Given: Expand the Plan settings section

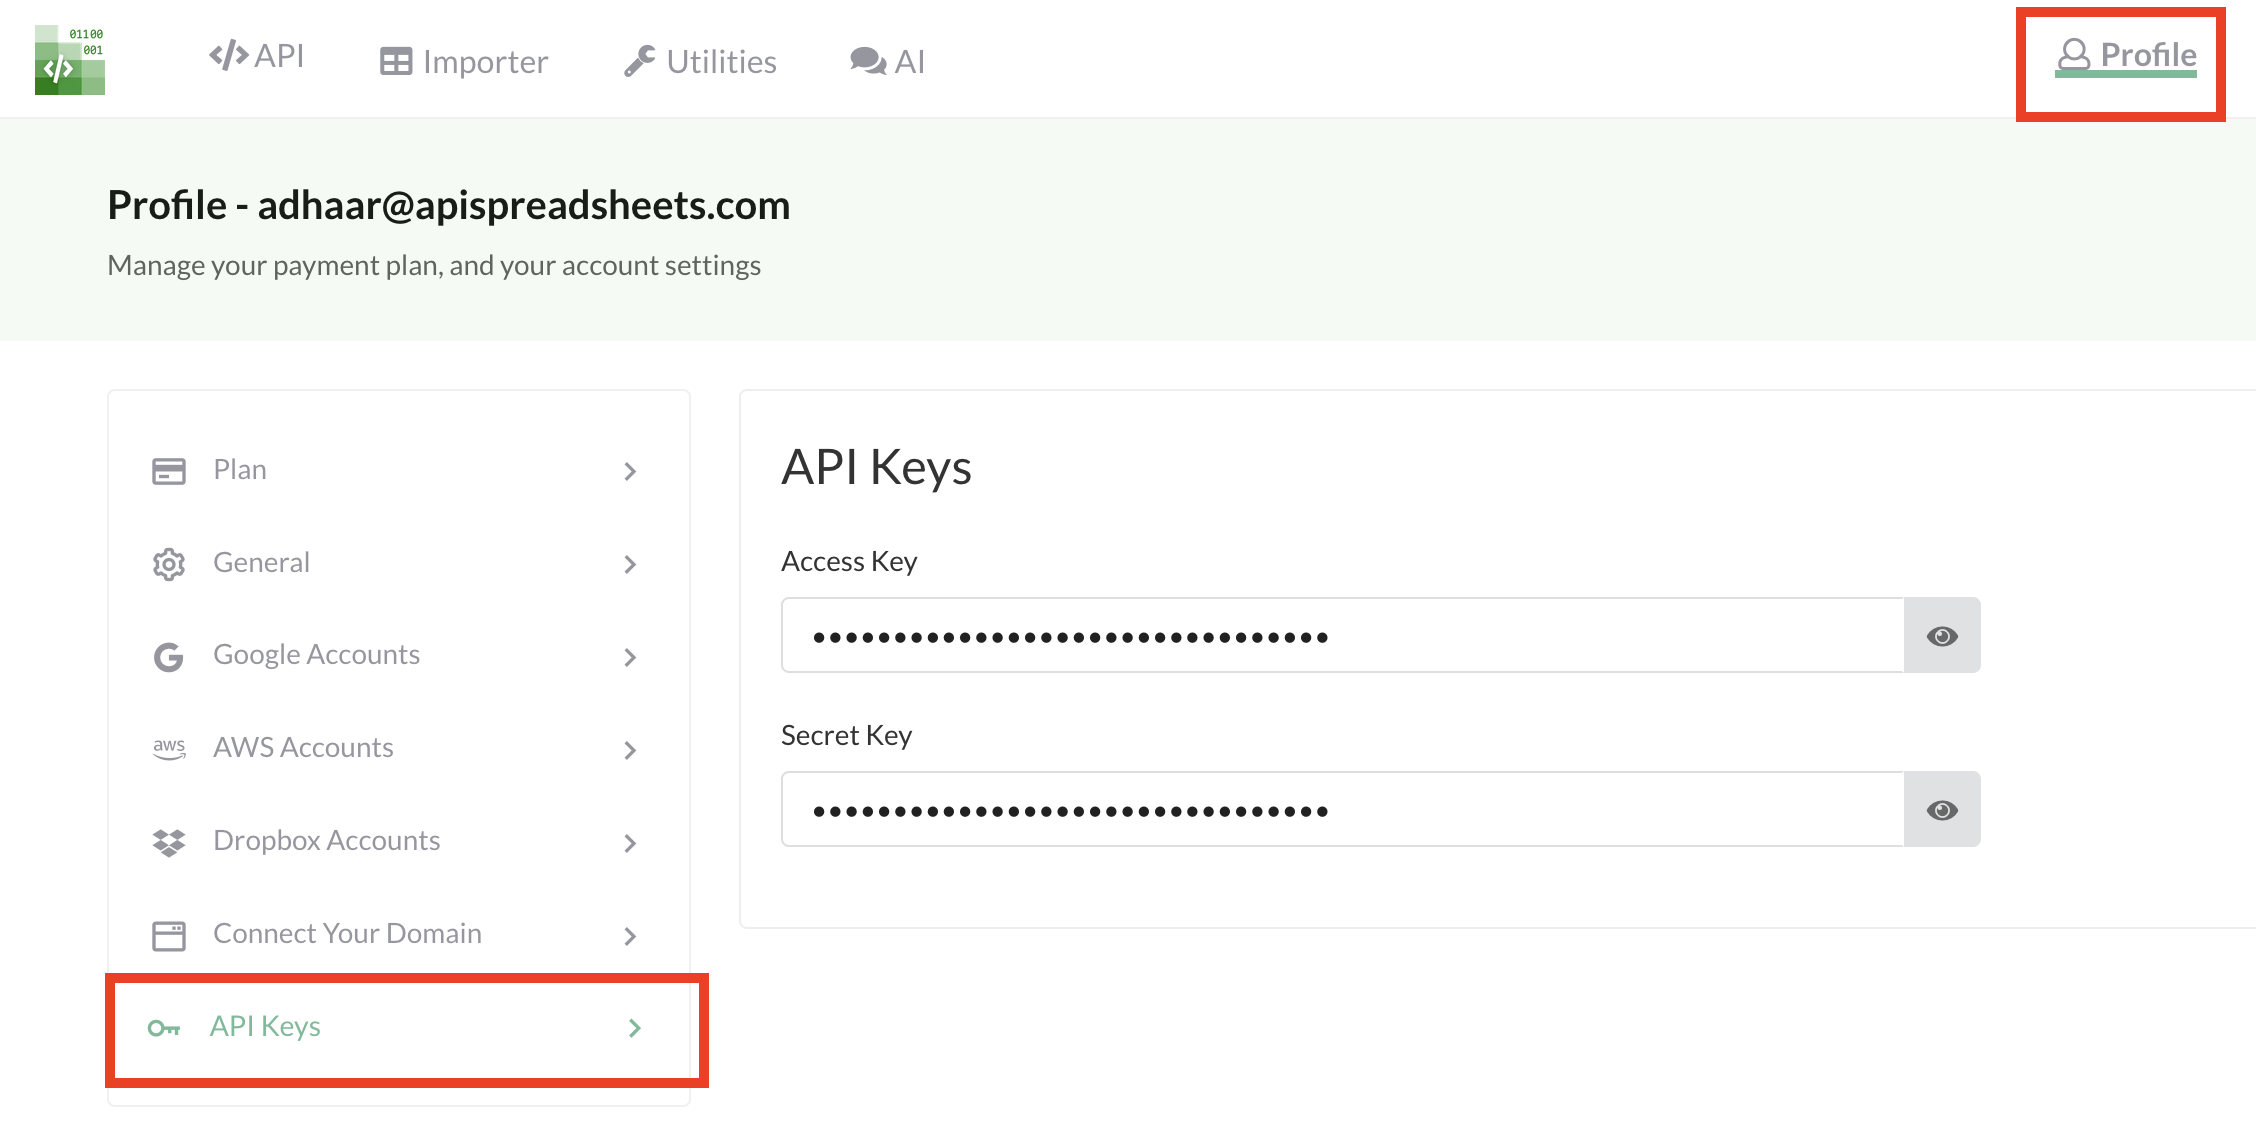Looking at the screenshot, I should (631, 471).
